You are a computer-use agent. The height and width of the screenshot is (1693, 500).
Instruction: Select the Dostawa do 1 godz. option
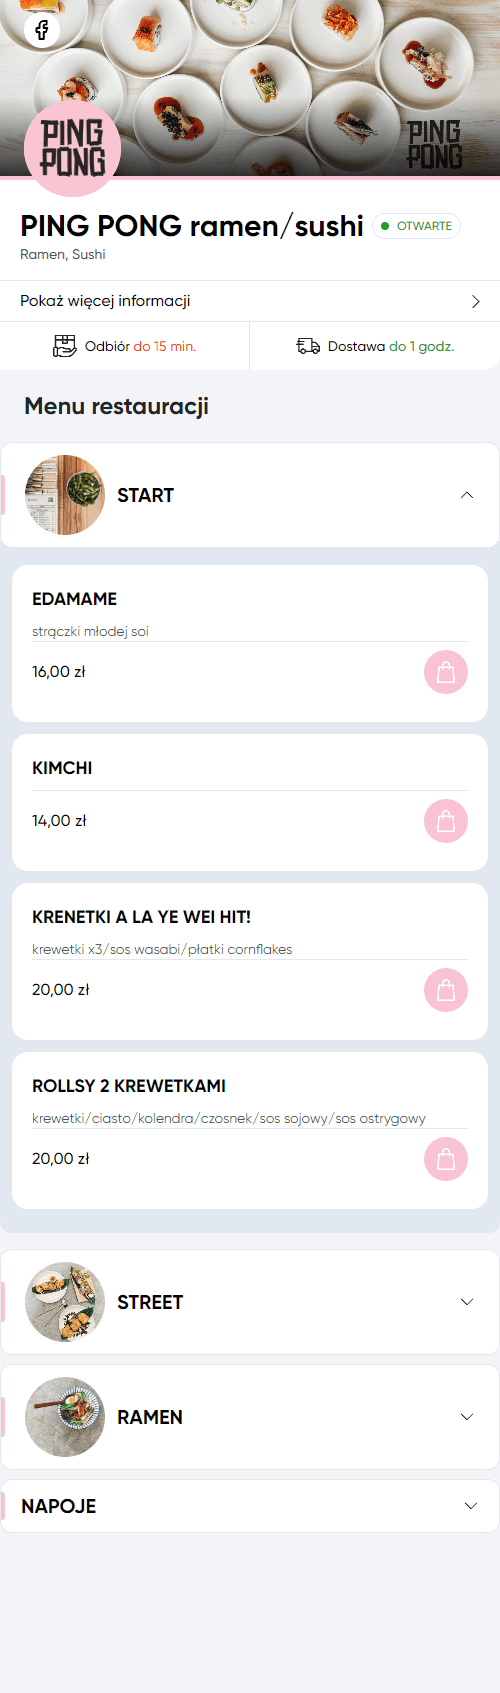(375, 346)
